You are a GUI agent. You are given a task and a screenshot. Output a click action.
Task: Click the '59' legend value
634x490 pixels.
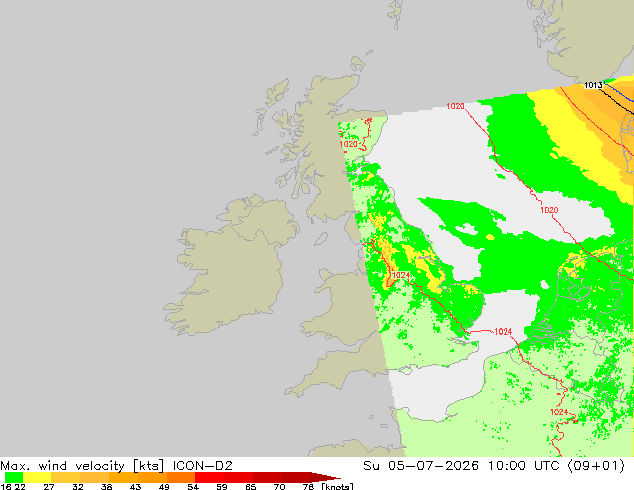[222, 486]
